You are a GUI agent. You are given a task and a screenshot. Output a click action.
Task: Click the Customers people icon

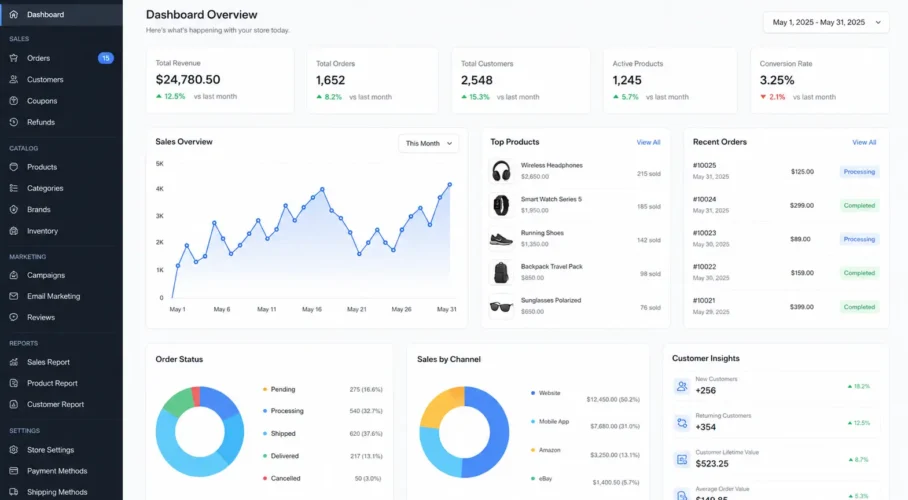[14, 79]
